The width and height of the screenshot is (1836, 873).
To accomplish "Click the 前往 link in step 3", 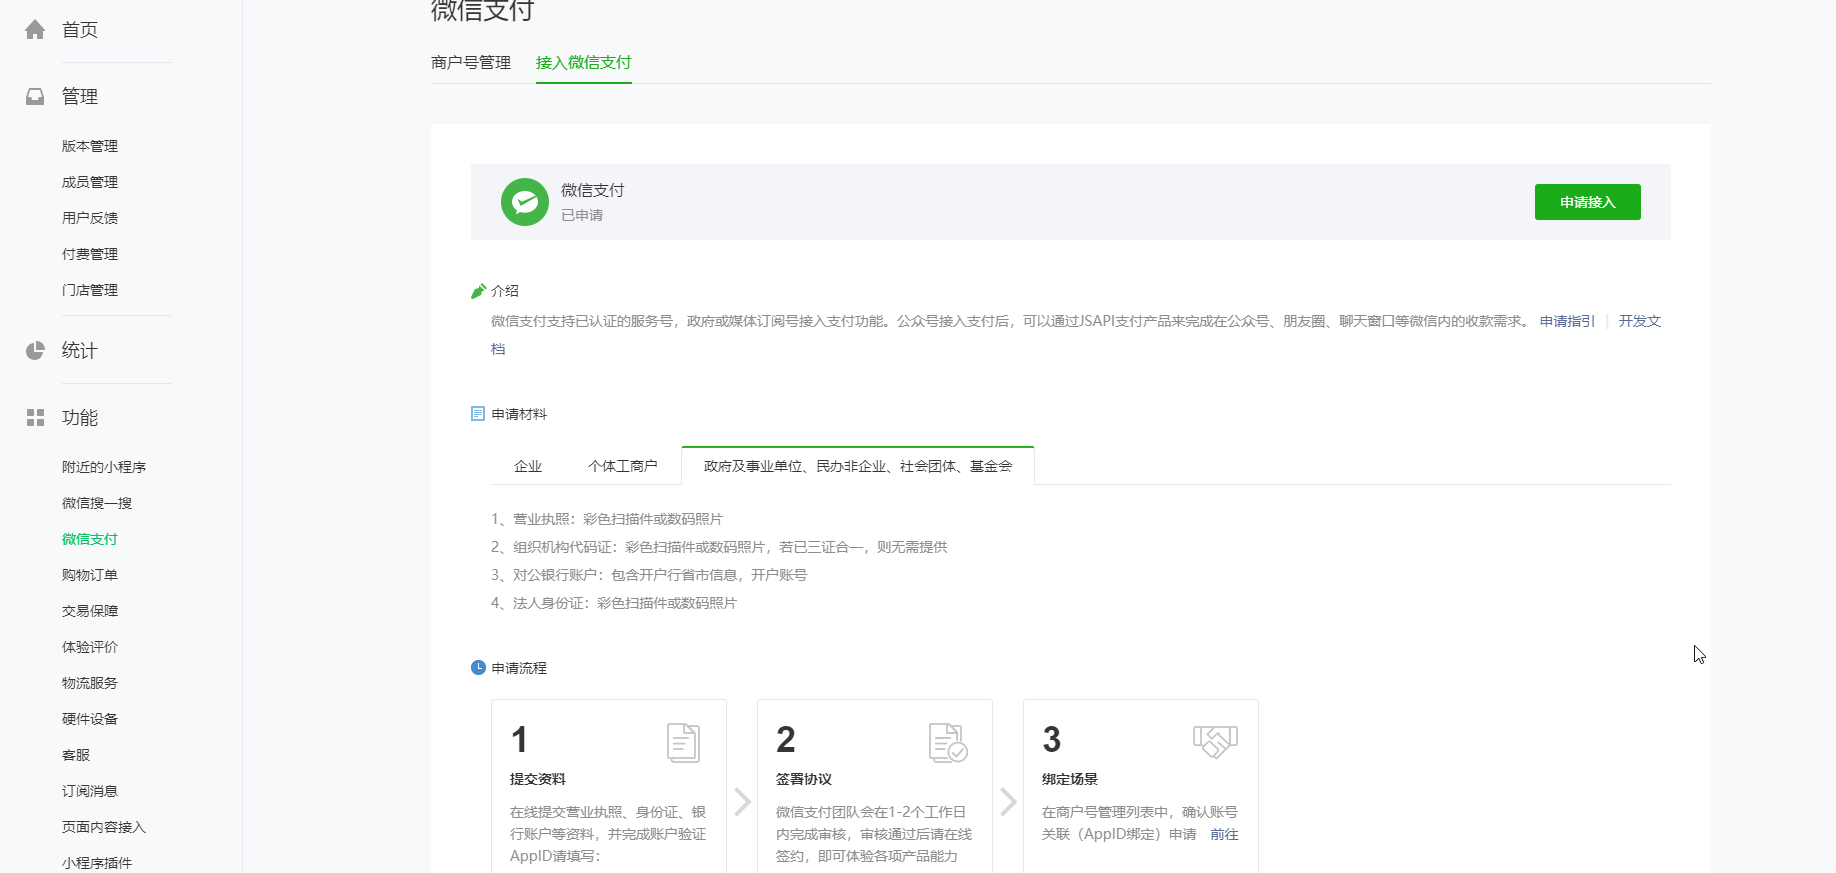I will pos(1224,834).
